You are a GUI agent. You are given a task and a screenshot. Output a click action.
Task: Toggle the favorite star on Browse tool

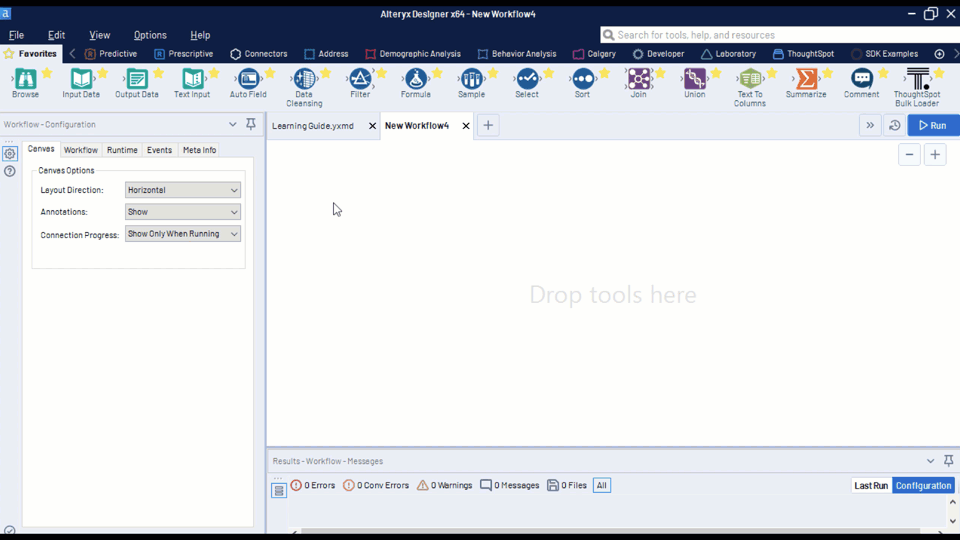47,74
